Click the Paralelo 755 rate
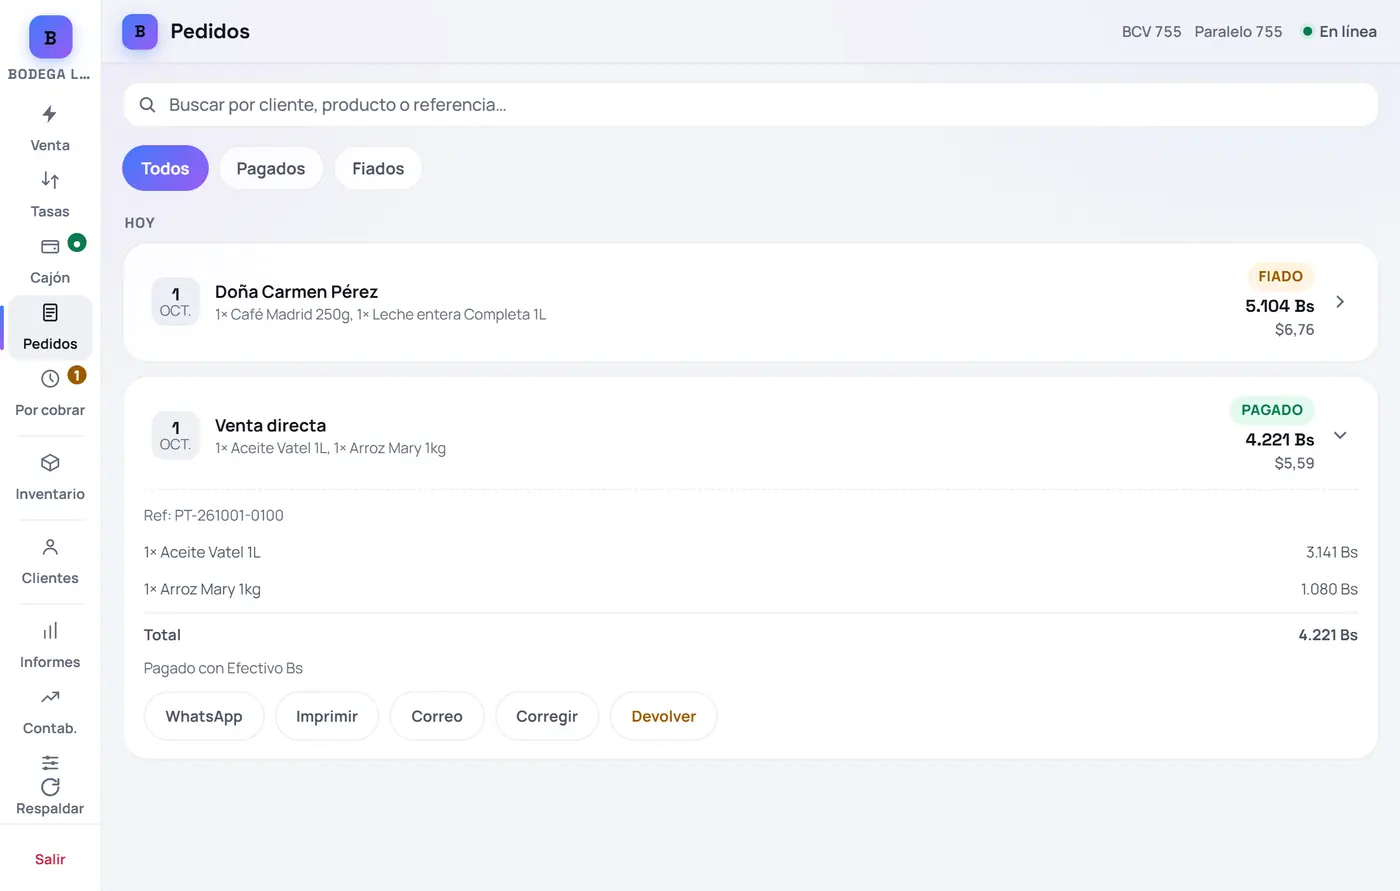Image resolution: width=1400 pixels, height=891 pixels. [x=1238, y=32]
